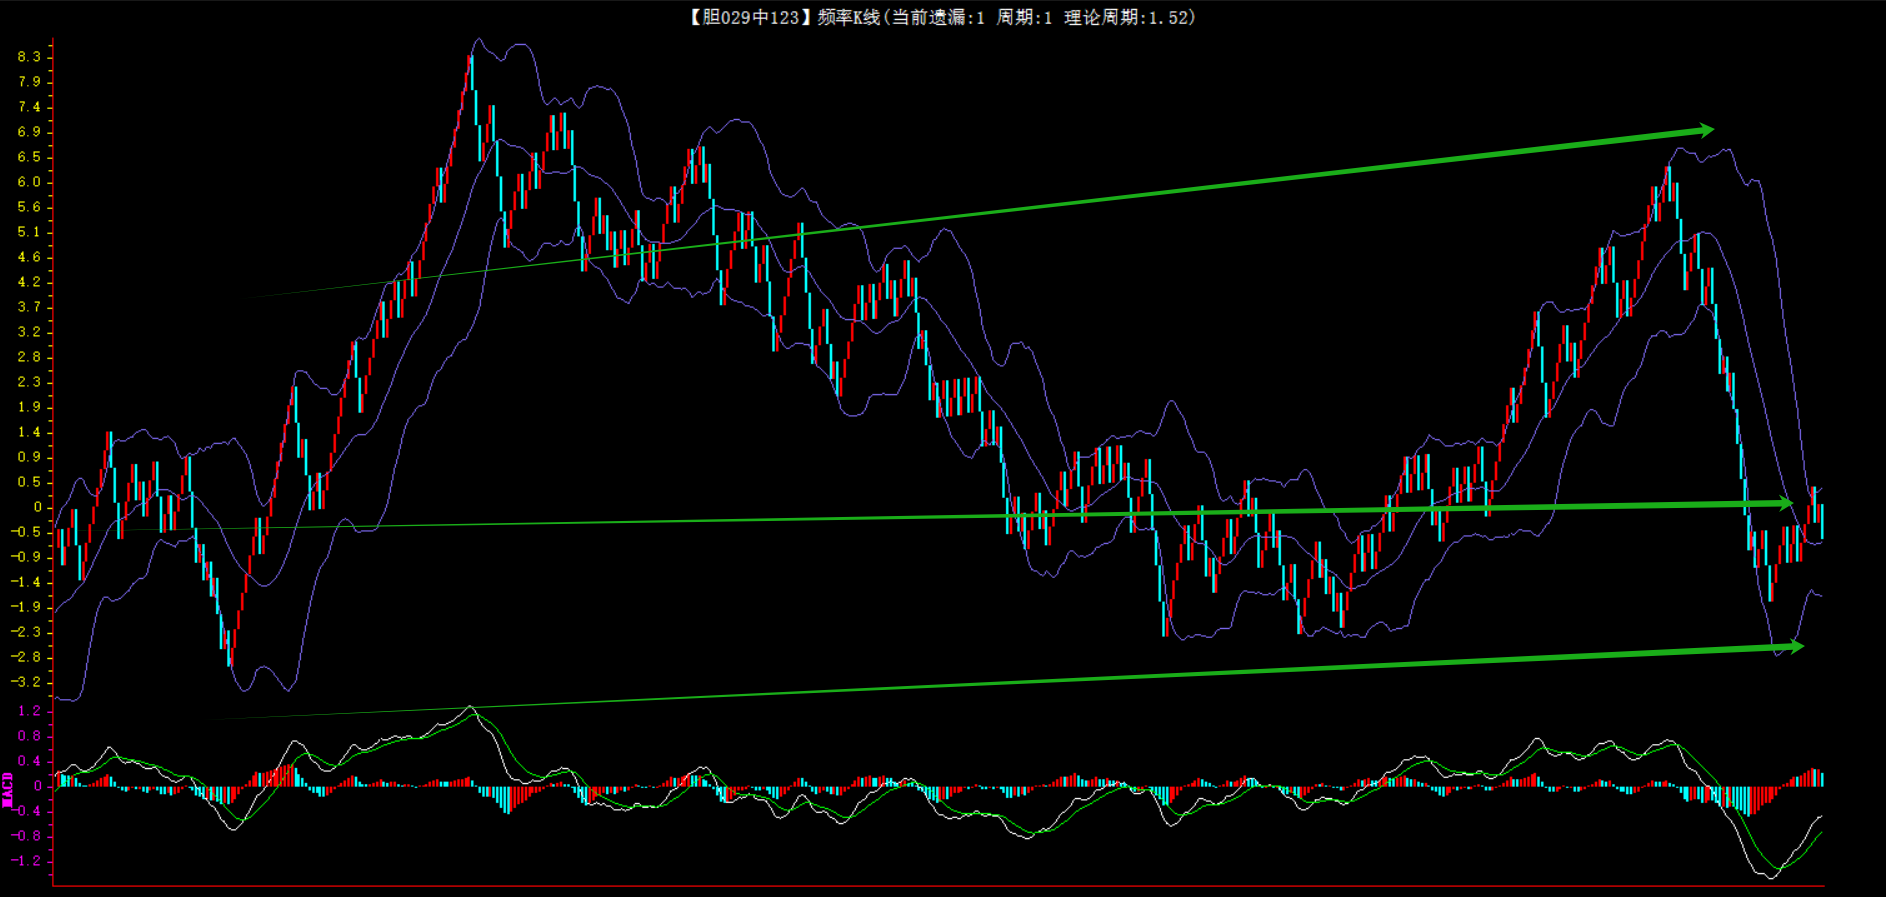The height and width of the screenshot is (897, 1886).
Task: Click the 1.9 price axis label
Action: click(29, 407)
